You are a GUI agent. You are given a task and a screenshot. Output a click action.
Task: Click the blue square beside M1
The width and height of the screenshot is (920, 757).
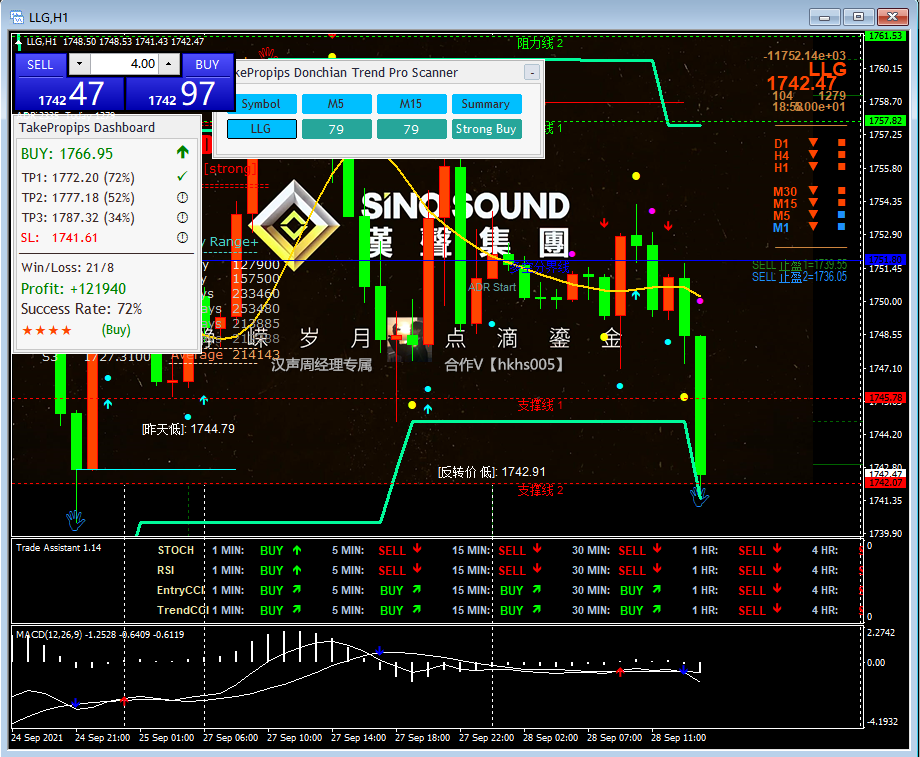[x=841, y=227]
